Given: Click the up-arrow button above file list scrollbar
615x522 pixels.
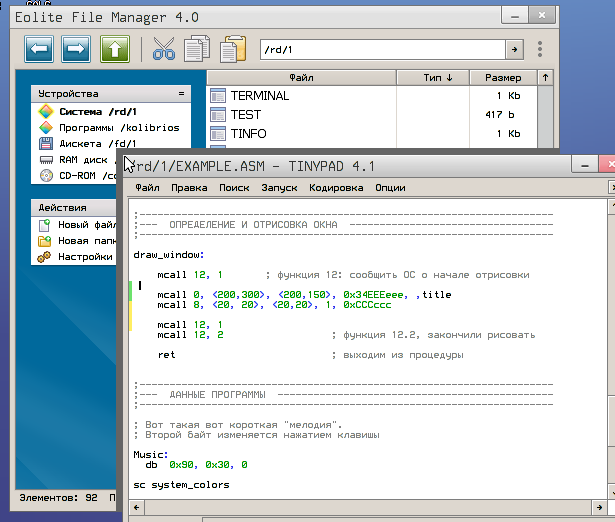Looking at the screenshot, I should click(545, 77).
